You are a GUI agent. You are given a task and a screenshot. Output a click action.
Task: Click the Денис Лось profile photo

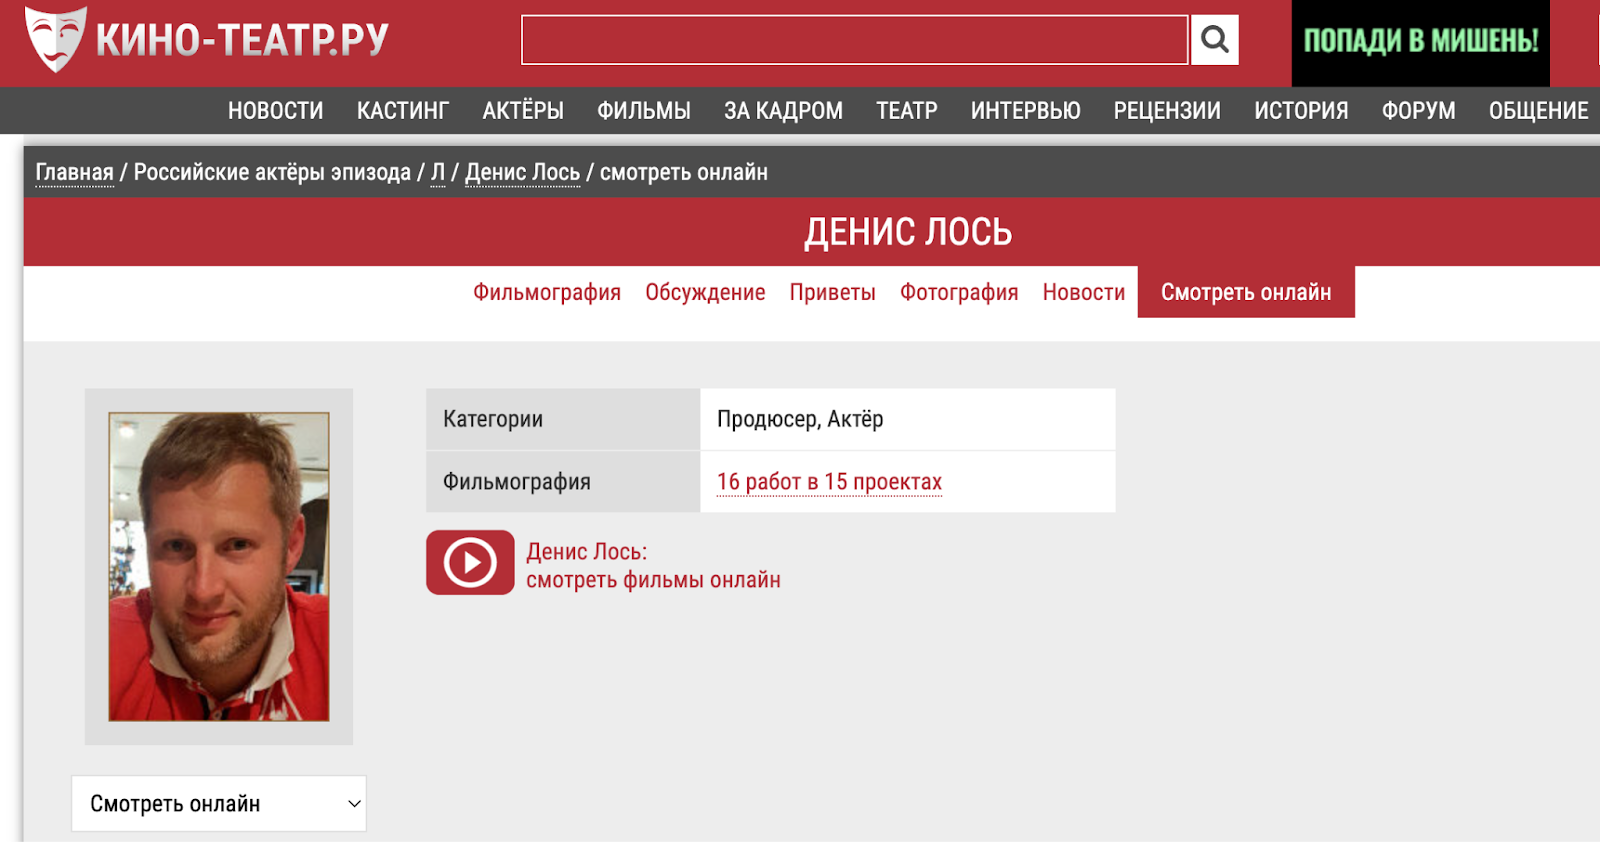click(219, 566)
